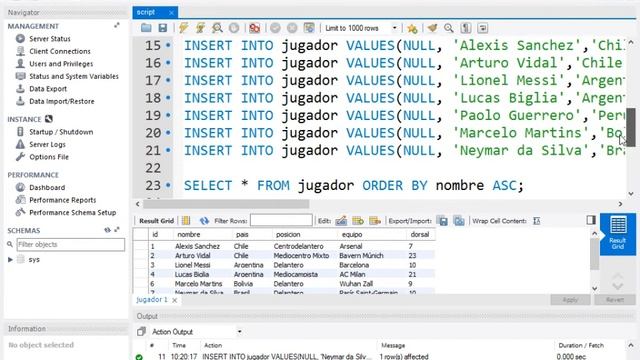Switch to the script editor tab

tap(146, 12)
